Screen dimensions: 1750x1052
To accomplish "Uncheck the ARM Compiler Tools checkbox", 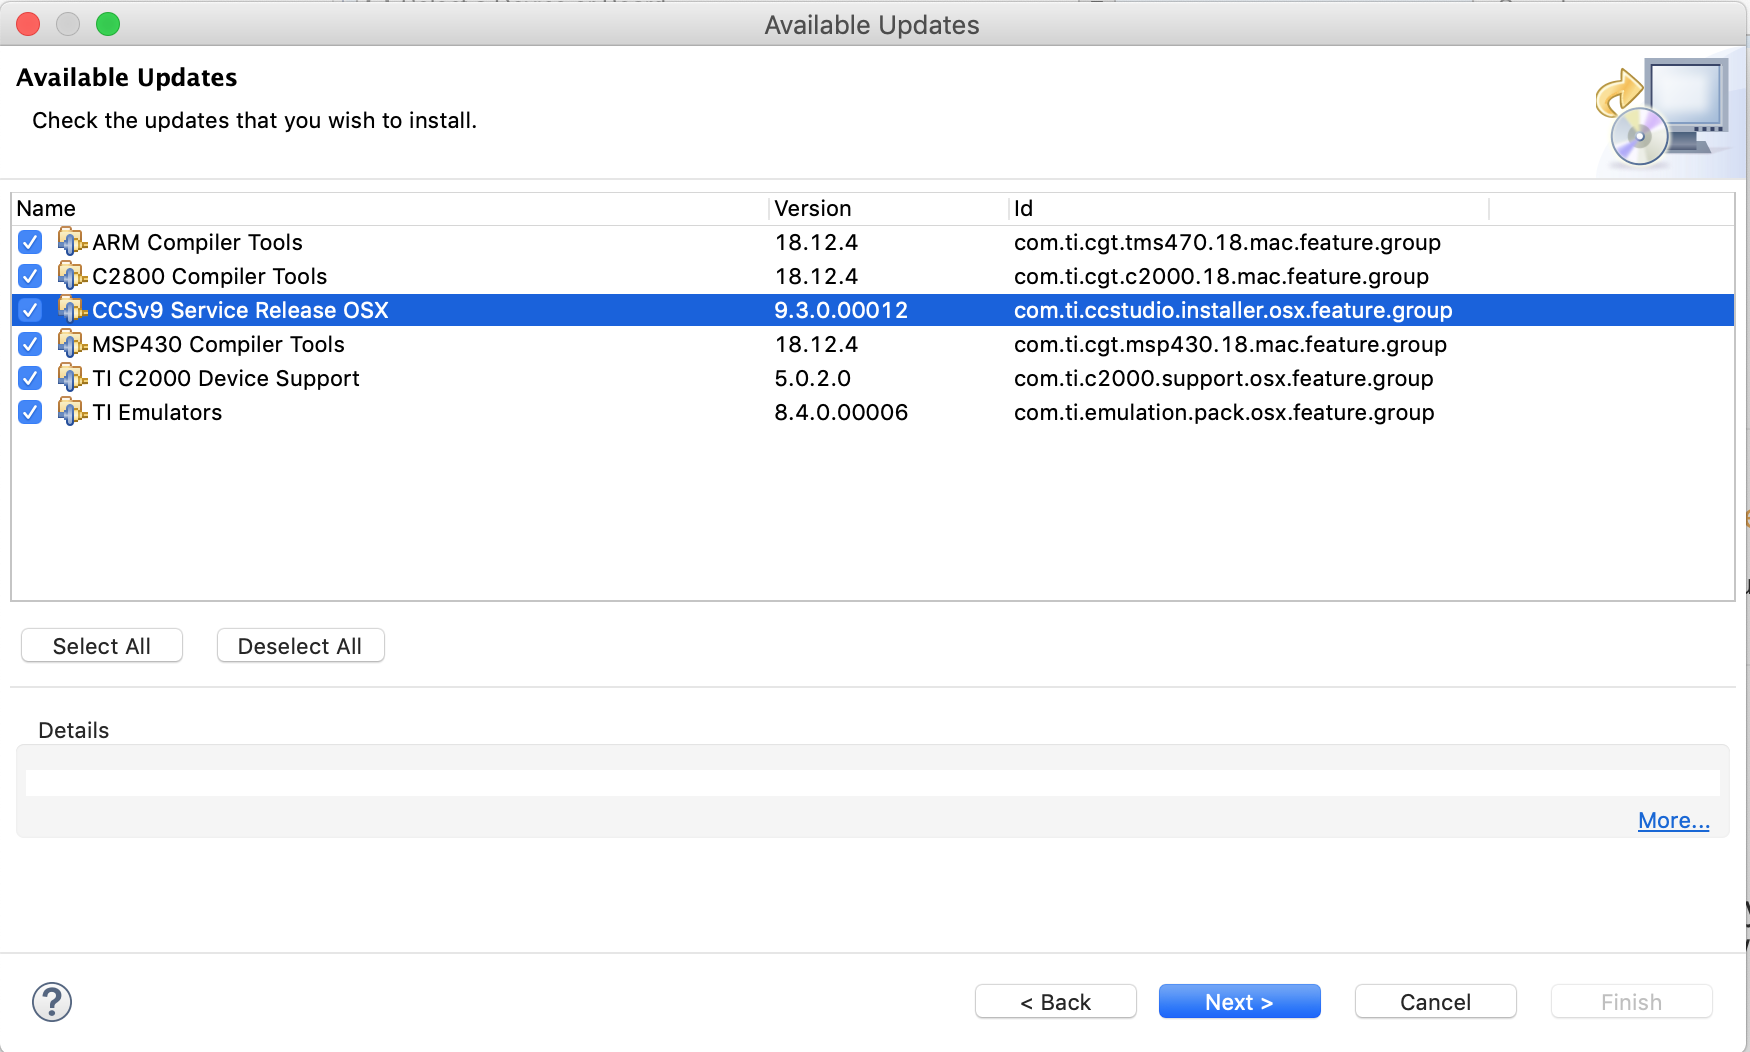I will (x=30, y=242).
